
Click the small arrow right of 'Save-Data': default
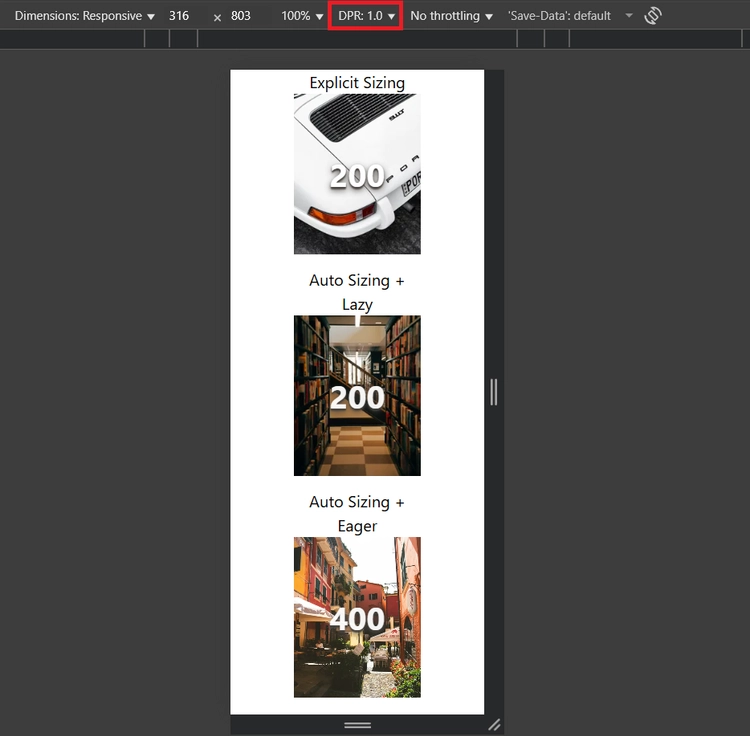pyautogui.click(x=629, y=16)
